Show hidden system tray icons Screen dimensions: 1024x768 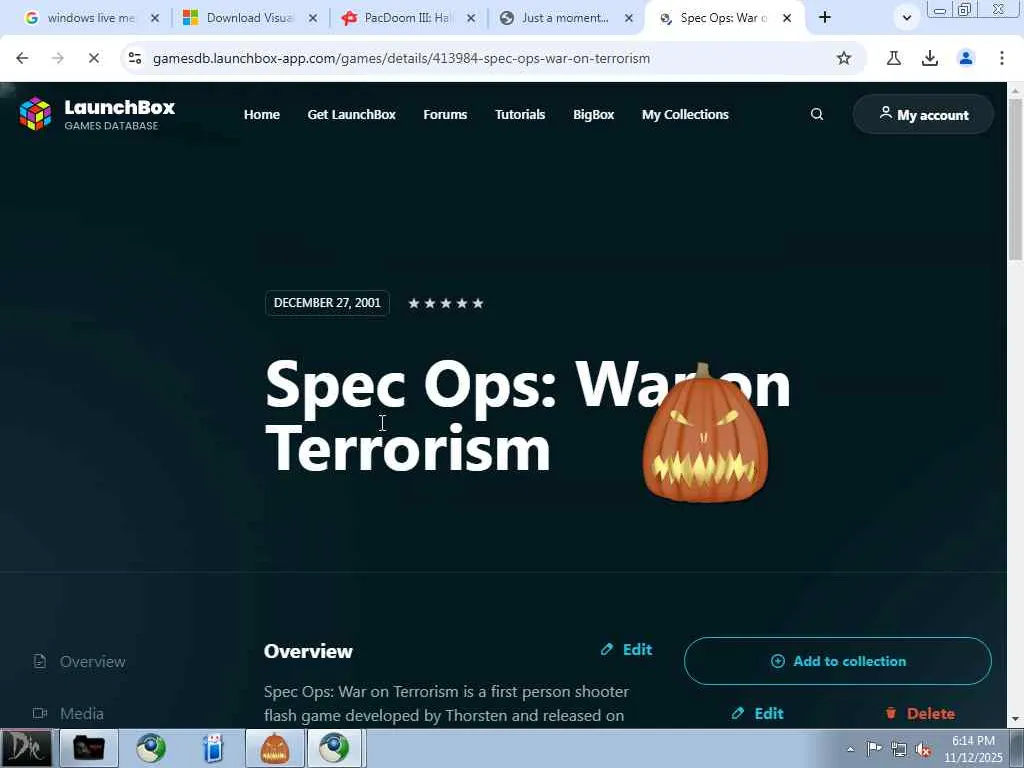coord(850,749)
